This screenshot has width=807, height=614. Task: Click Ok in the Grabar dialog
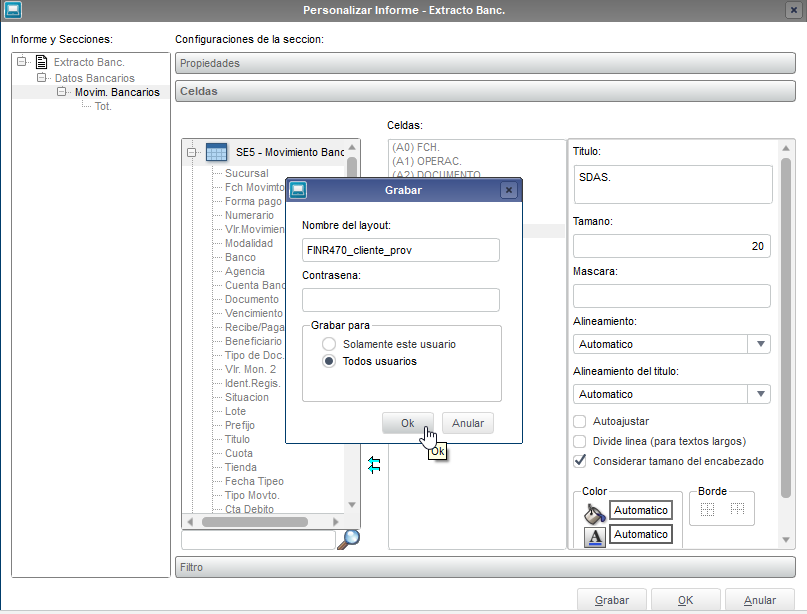coord(408,423)
